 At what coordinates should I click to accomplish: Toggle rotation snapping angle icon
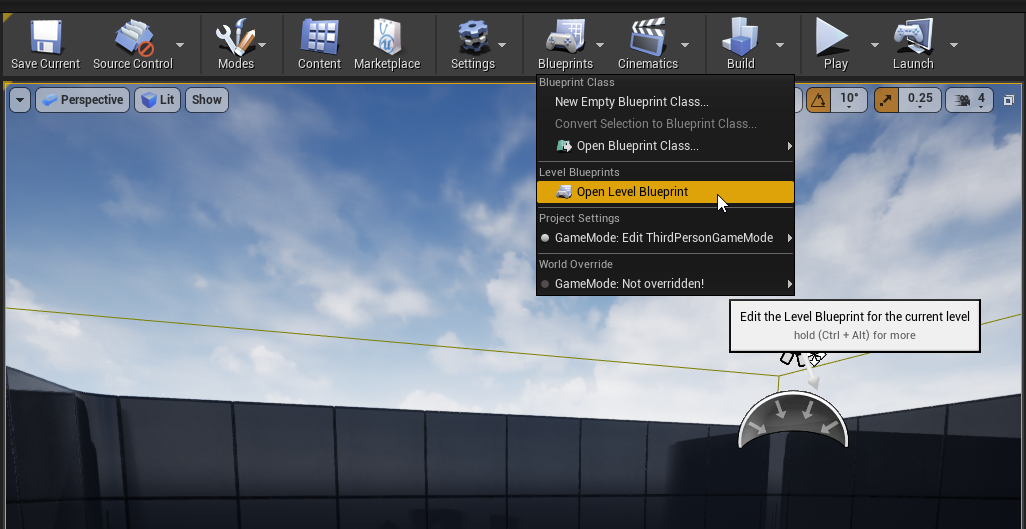818,100
